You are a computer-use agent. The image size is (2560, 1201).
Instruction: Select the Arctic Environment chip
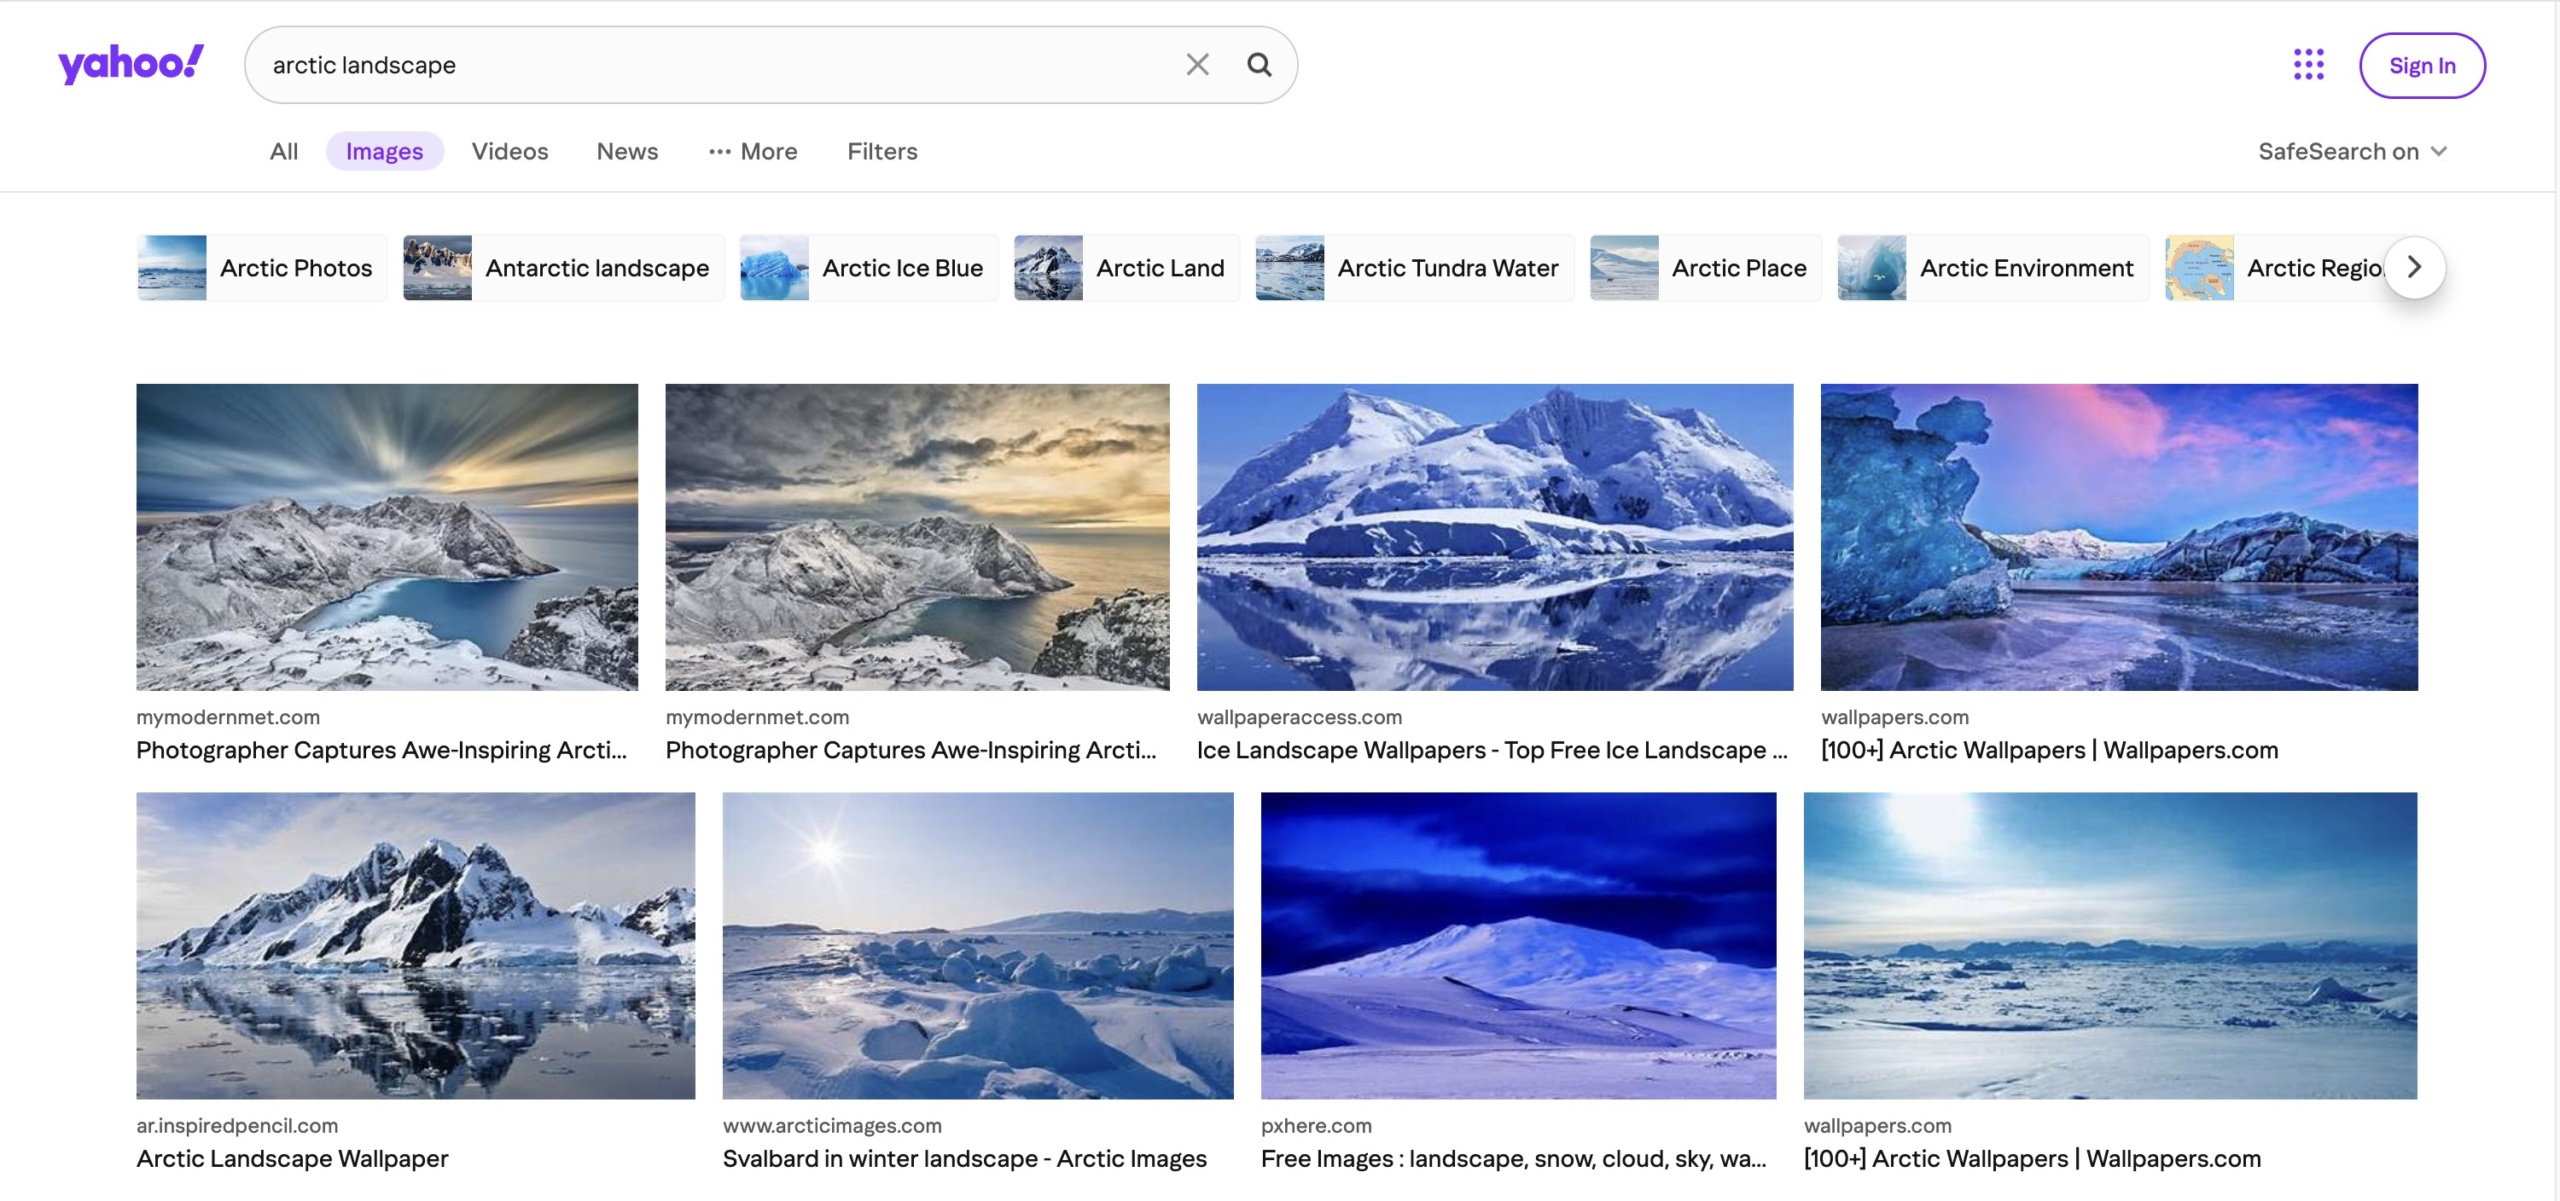click(x=2025, y=268)
